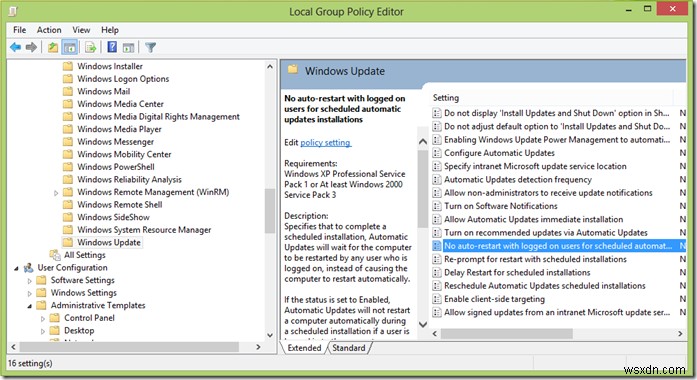Select Windows Update in the tree

click(109, 242)
